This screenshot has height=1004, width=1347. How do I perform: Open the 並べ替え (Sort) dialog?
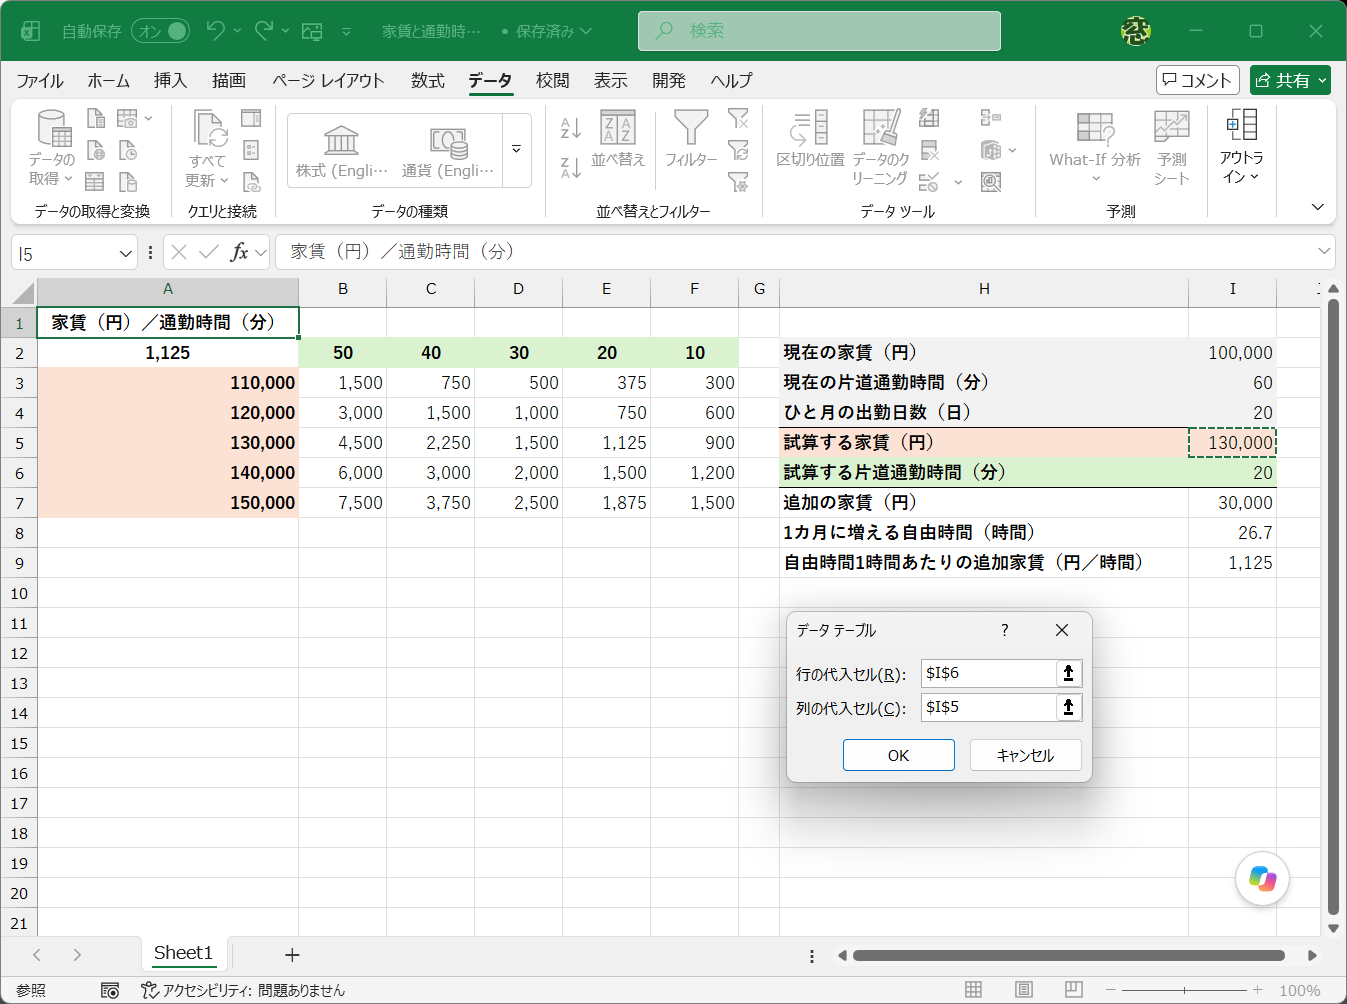[618, 138]
